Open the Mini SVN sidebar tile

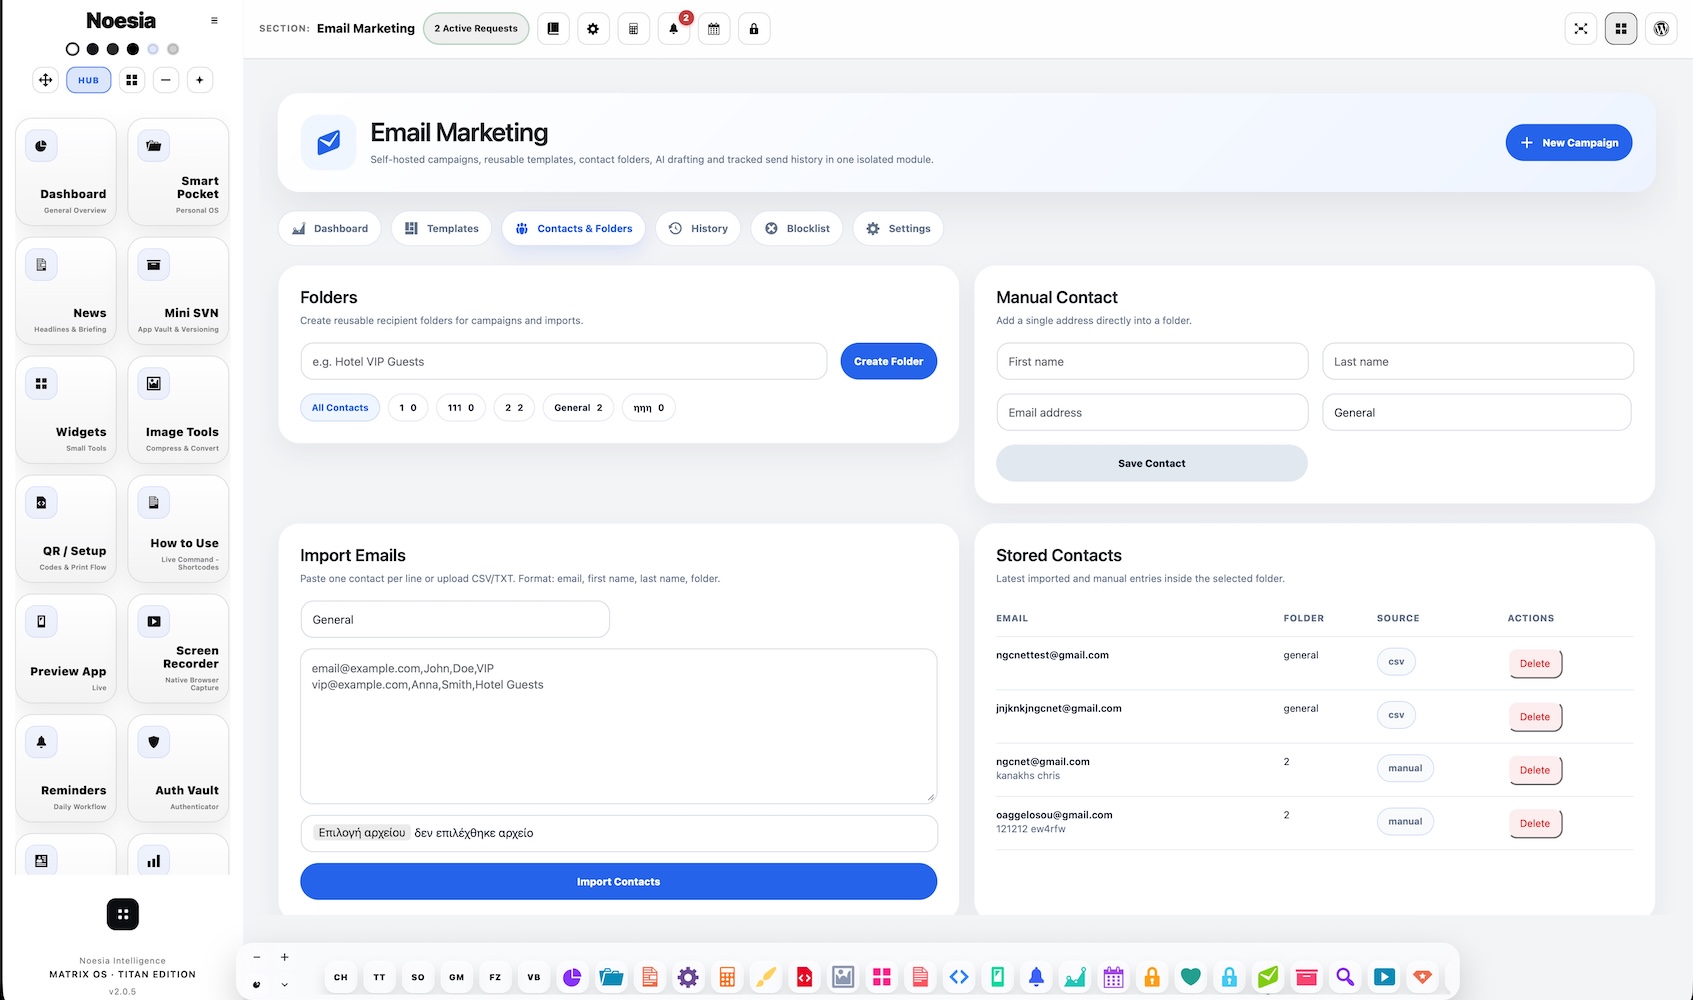pyautogui.click(x=178, y=291)
